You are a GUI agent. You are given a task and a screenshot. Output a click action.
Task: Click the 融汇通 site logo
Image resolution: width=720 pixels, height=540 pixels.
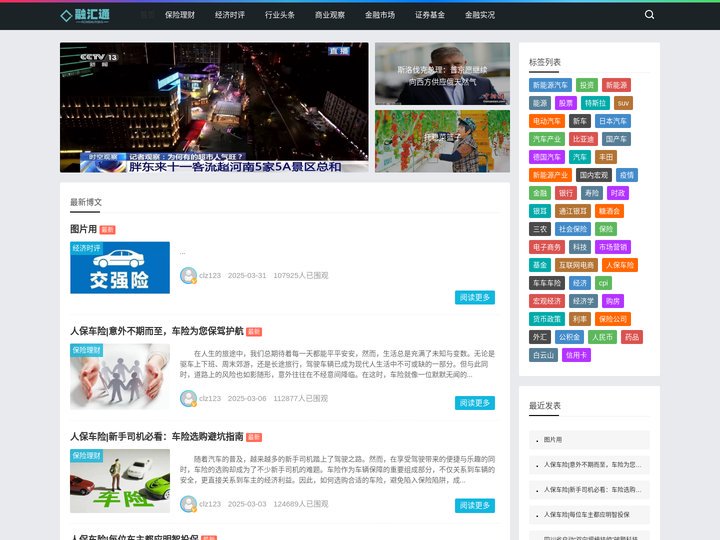coord(85,15)
